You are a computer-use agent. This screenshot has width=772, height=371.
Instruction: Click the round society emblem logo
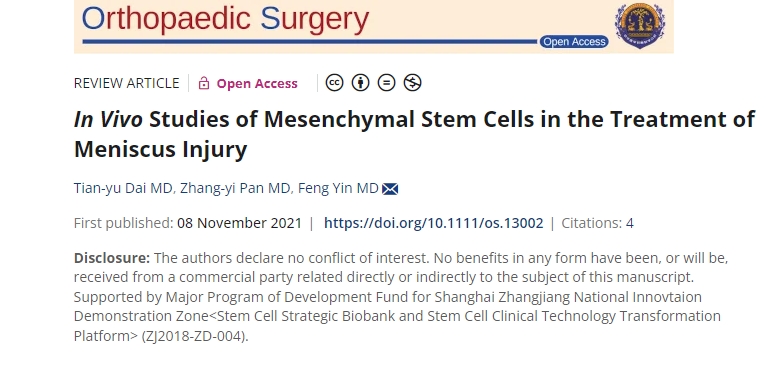coord(640,25)
